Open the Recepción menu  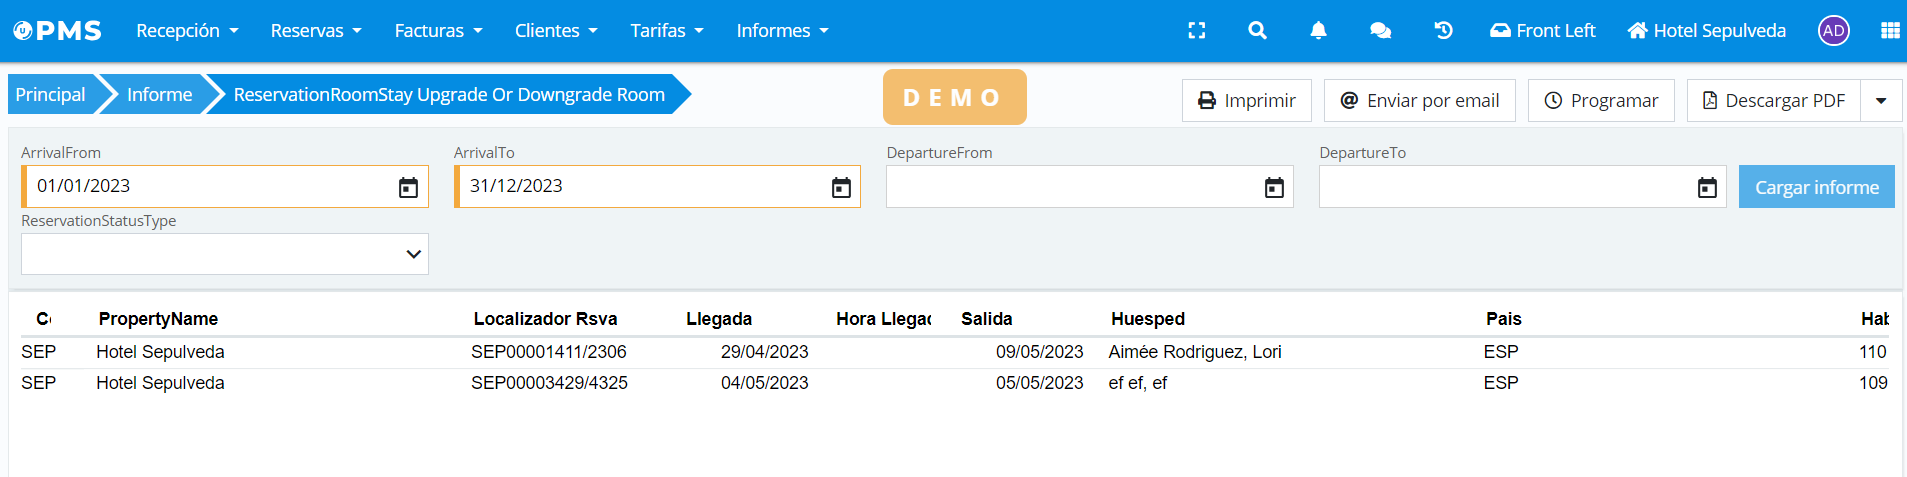point(187,31)
